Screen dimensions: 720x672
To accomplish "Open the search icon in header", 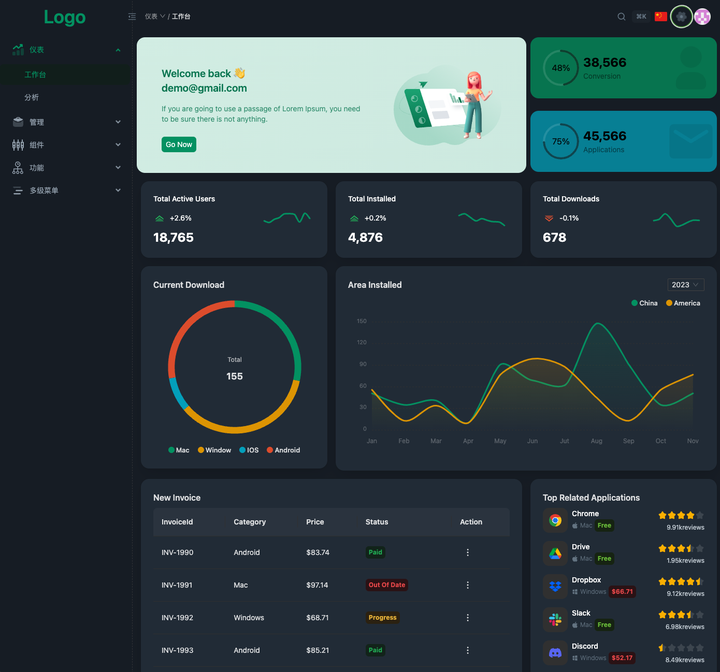I will pyautogui.click(x=621, y=17).
